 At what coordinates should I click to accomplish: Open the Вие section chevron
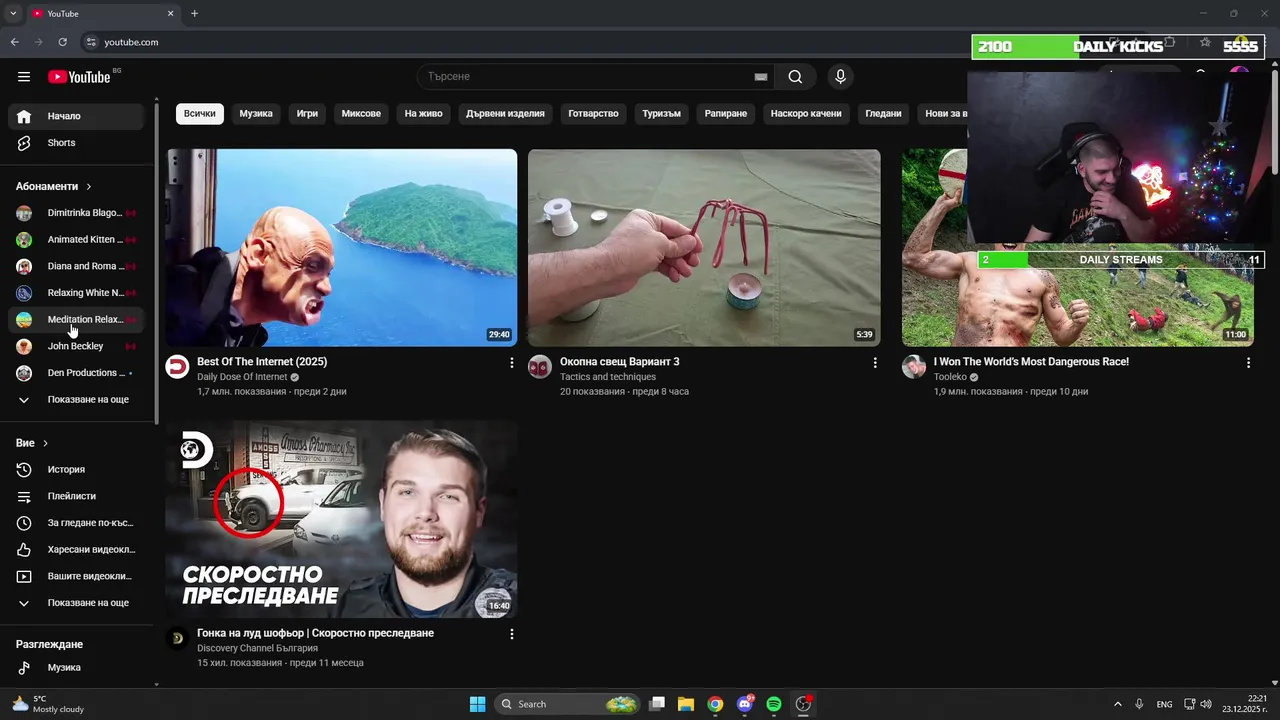click(45, 443)
